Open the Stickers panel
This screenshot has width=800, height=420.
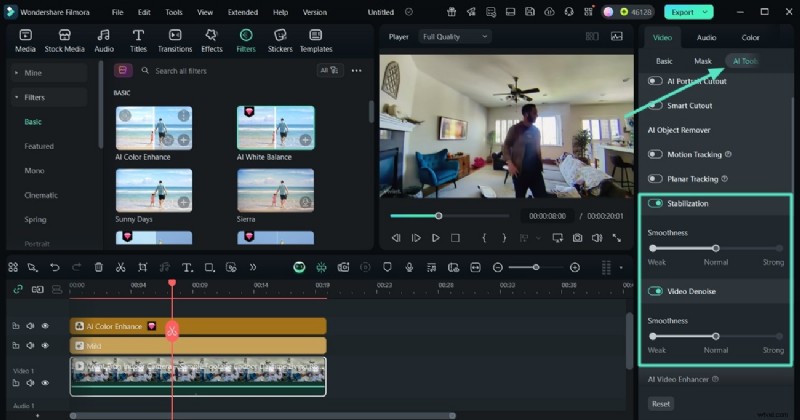[x=280, y=39]
